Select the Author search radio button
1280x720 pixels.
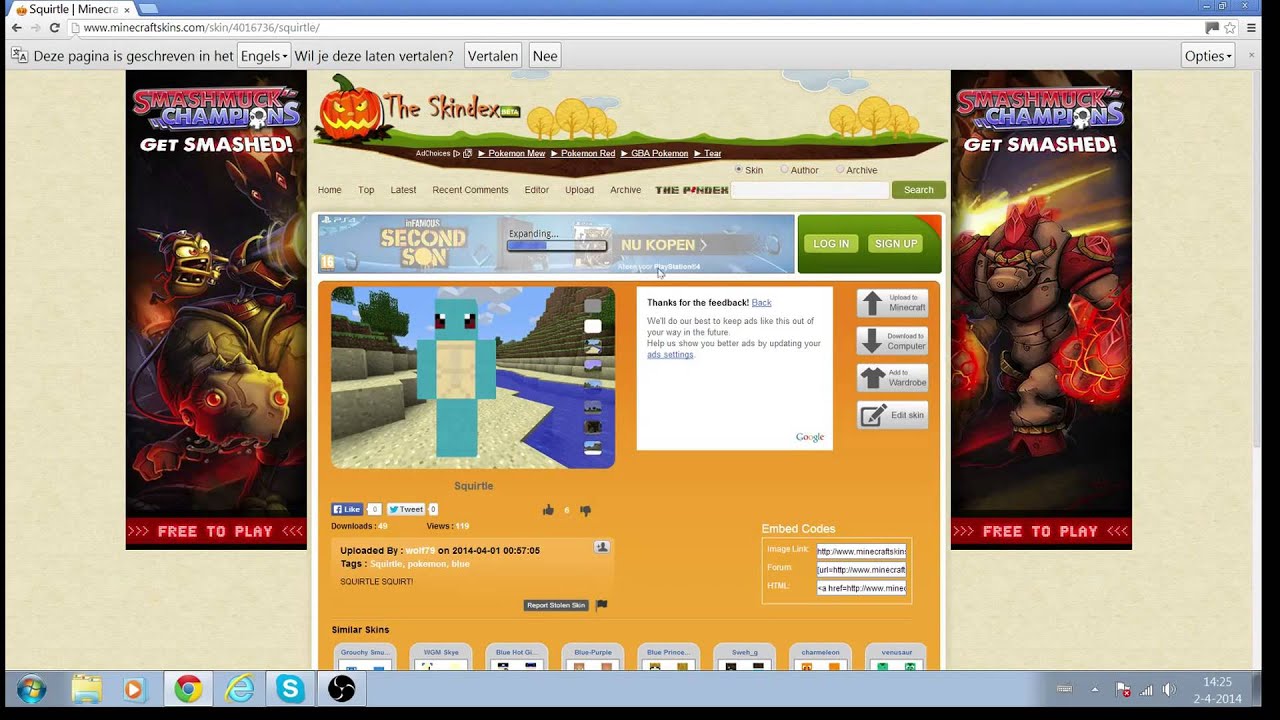click(784, 170)
